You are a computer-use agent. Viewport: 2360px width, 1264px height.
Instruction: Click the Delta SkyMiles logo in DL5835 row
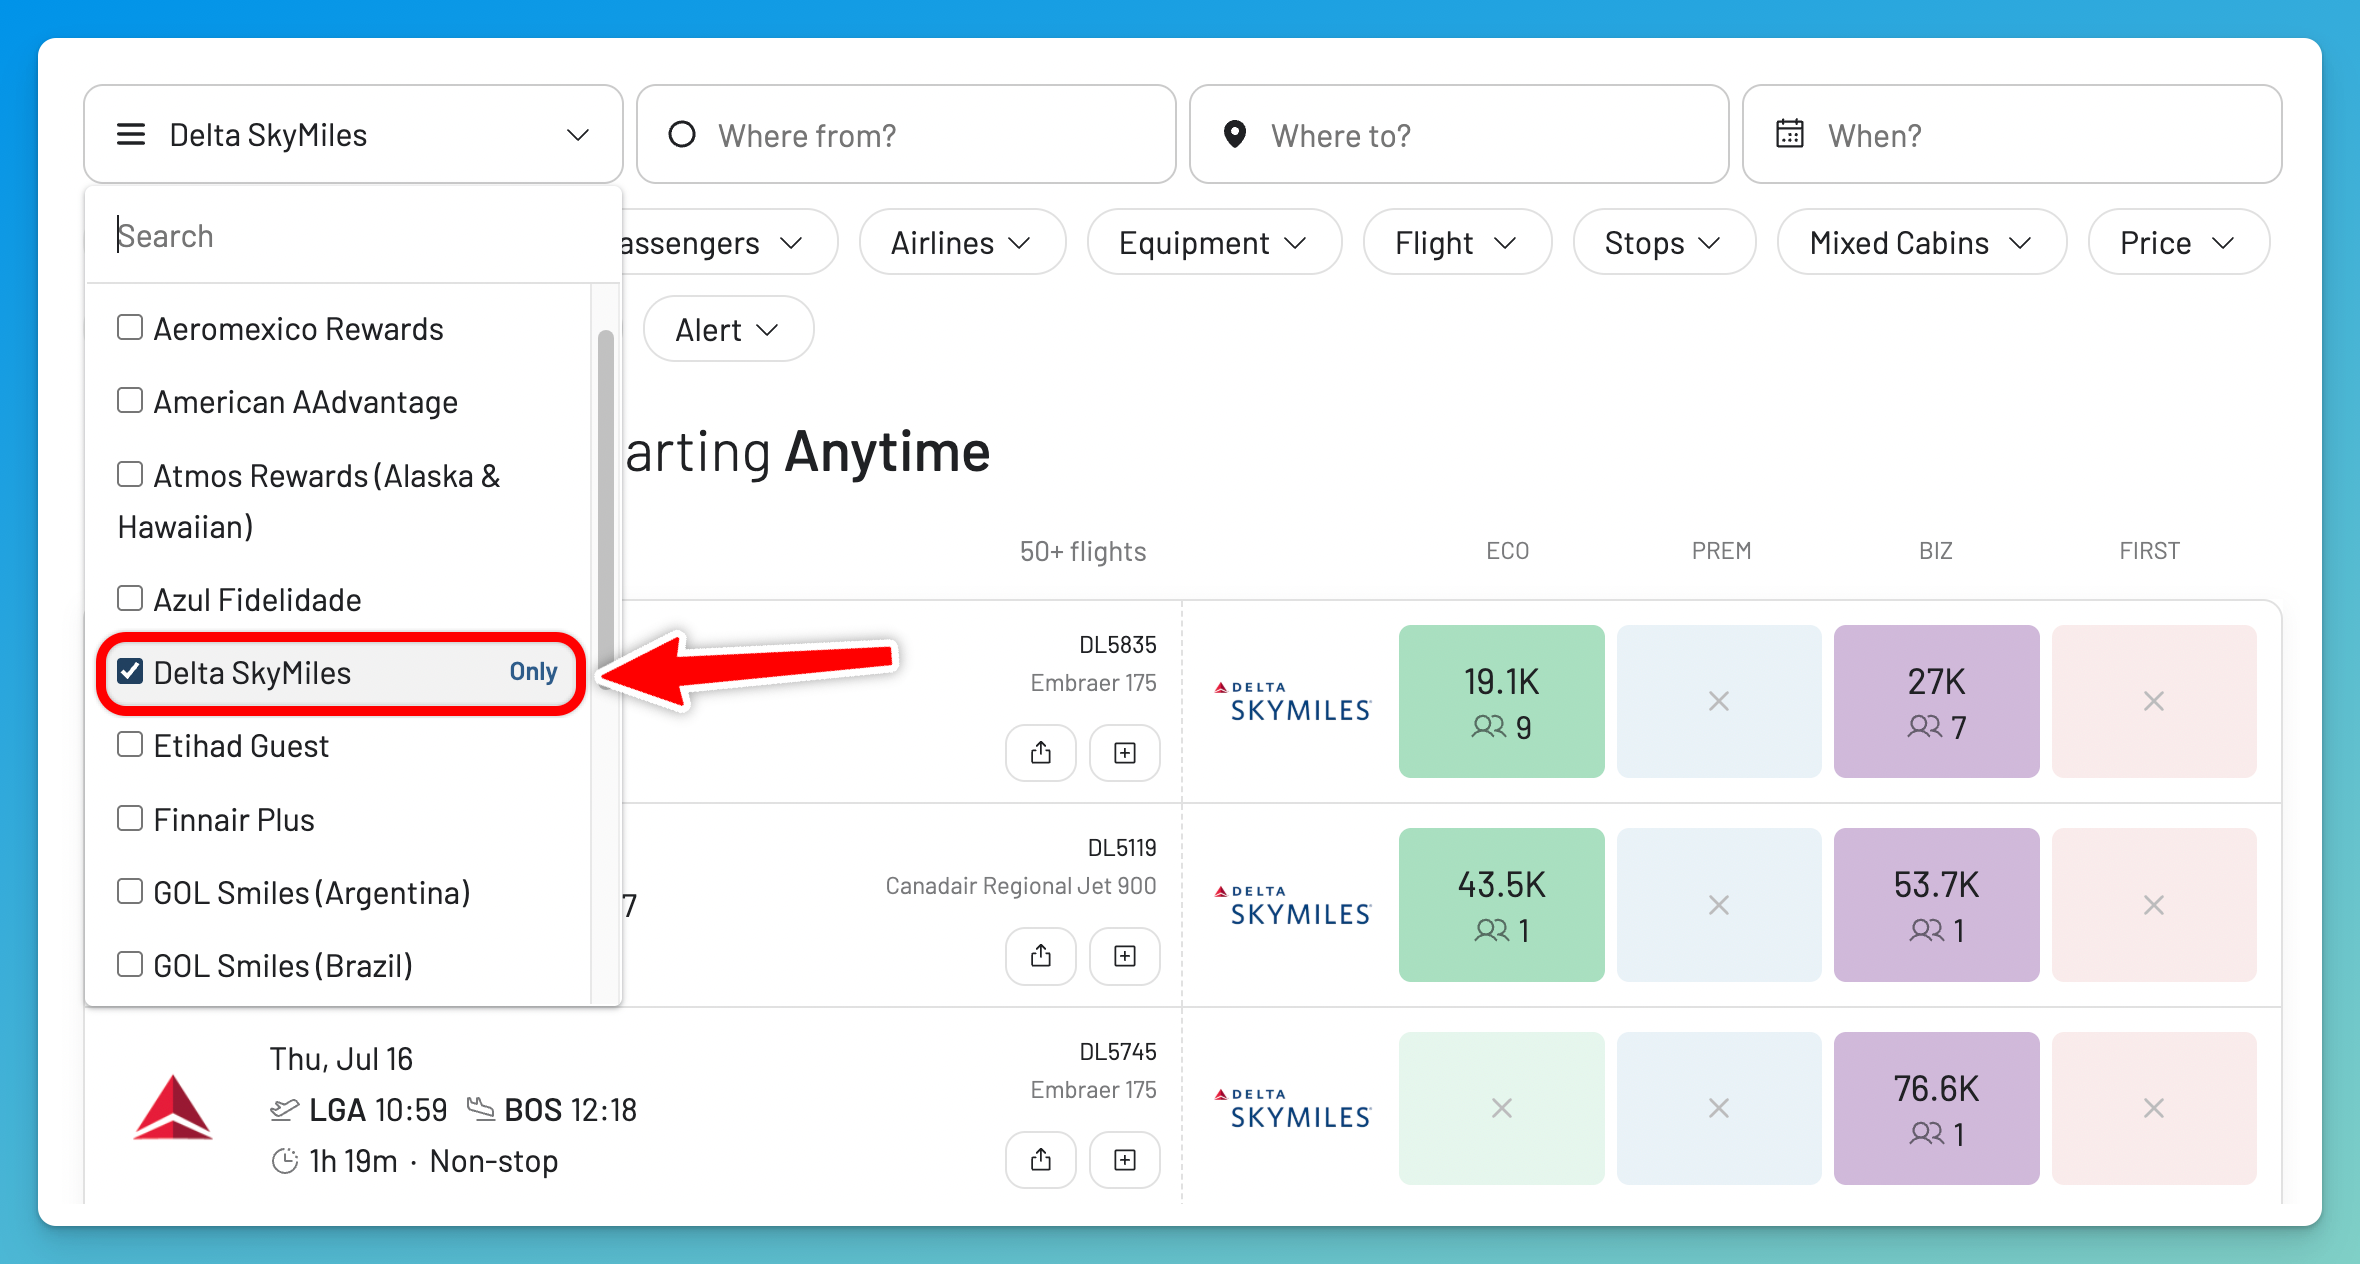click(1292, 702)
